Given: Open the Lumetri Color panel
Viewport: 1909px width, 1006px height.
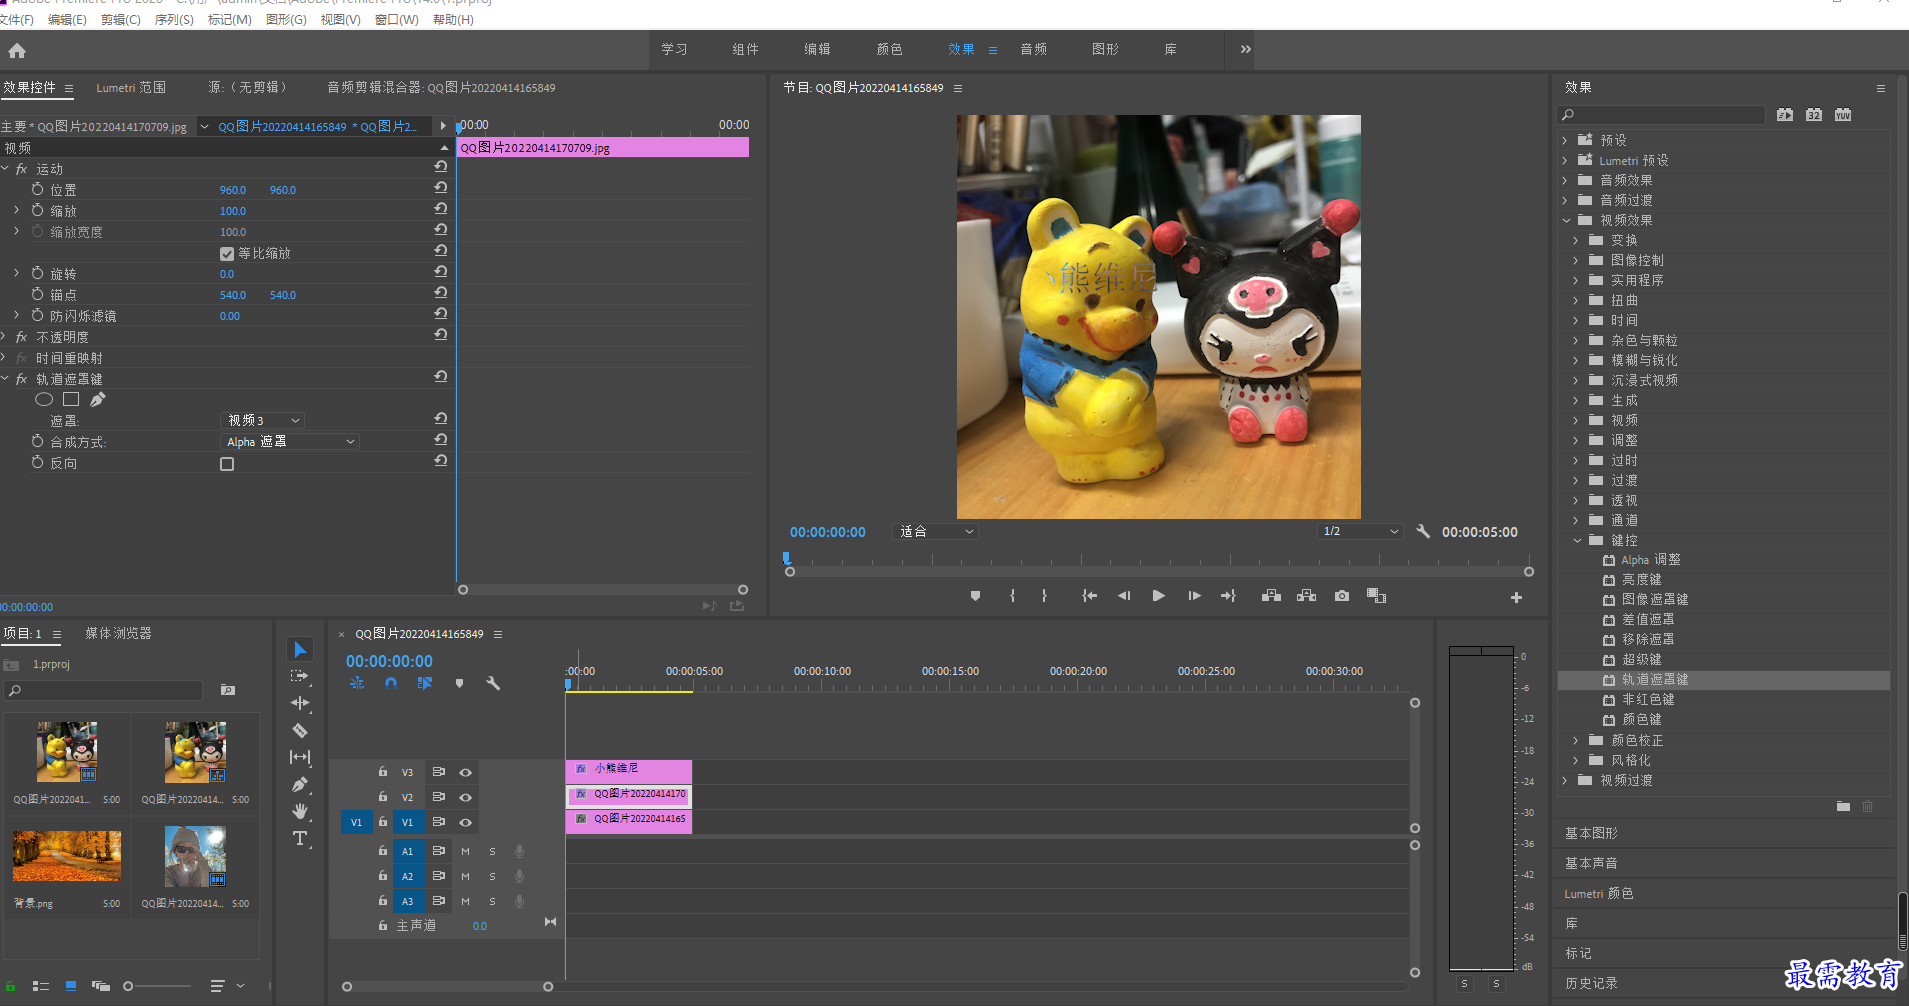Looking at the screenshot, I should pos(1599,893).
